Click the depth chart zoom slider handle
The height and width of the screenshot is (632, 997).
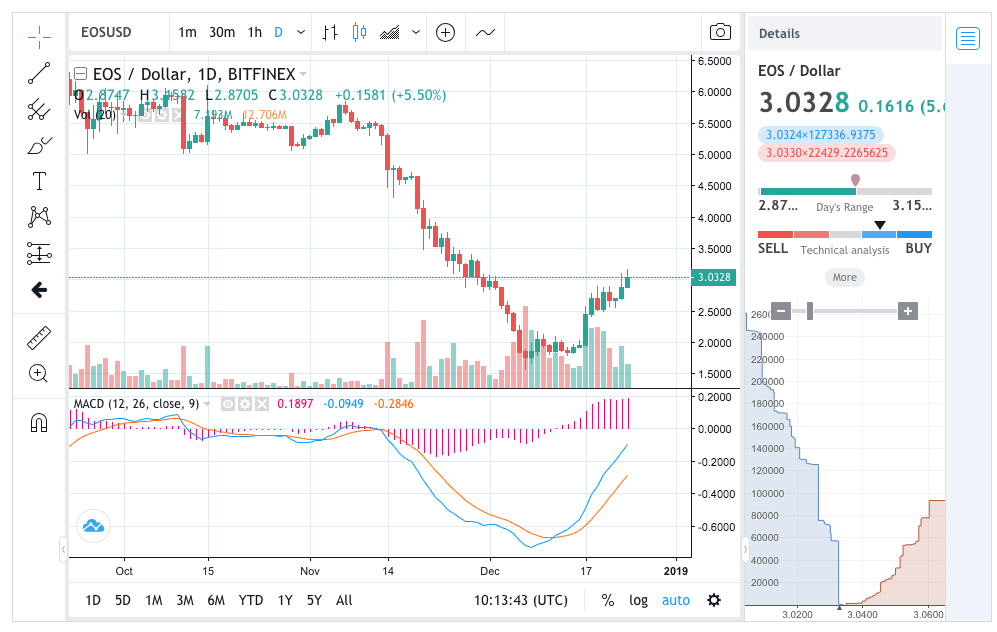pos(810,311)
